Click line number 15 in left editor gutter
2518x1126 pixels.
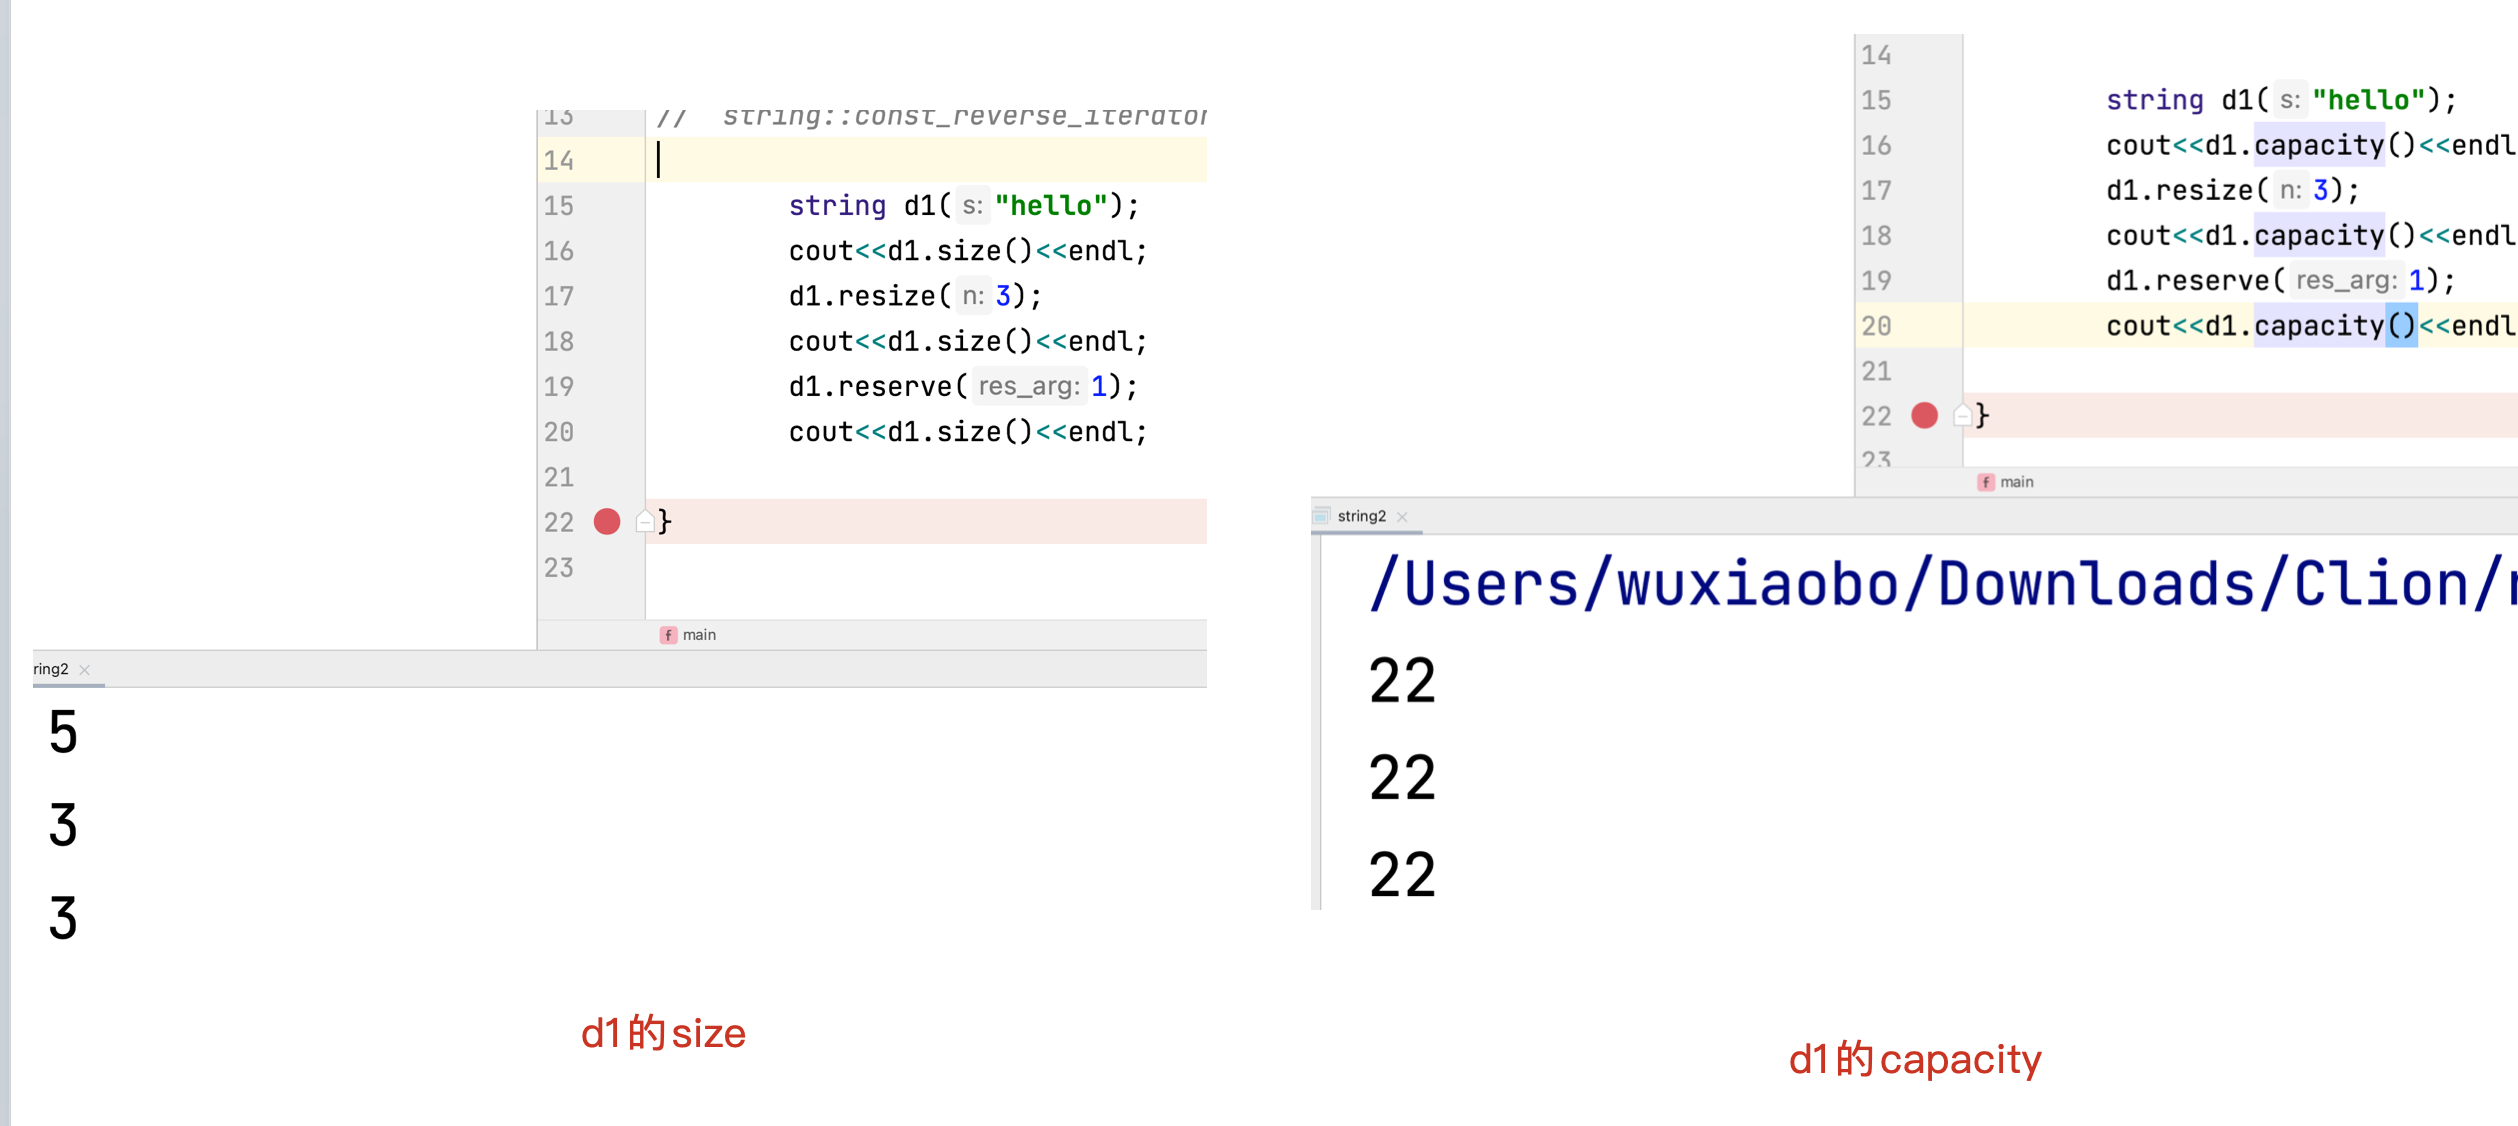pyautogui.click(x=559, y=206)
